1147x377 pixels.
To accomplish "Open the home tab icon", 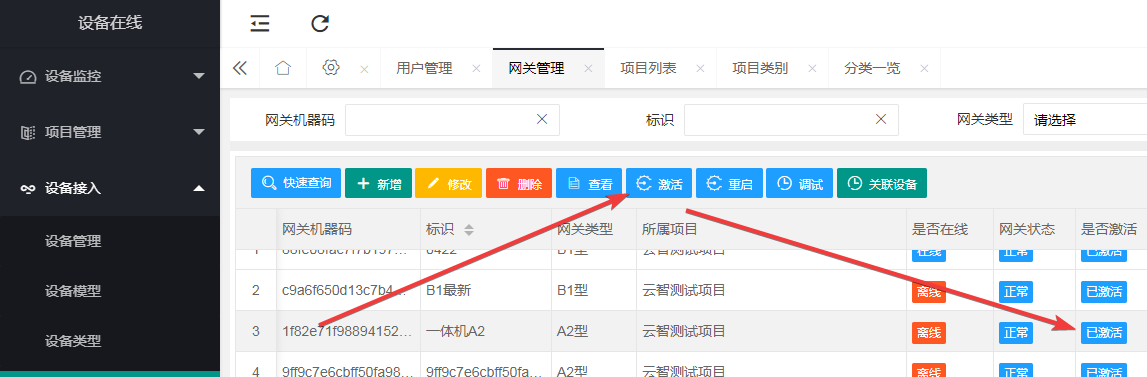I will pyautogui.click(x=283, y=68).
